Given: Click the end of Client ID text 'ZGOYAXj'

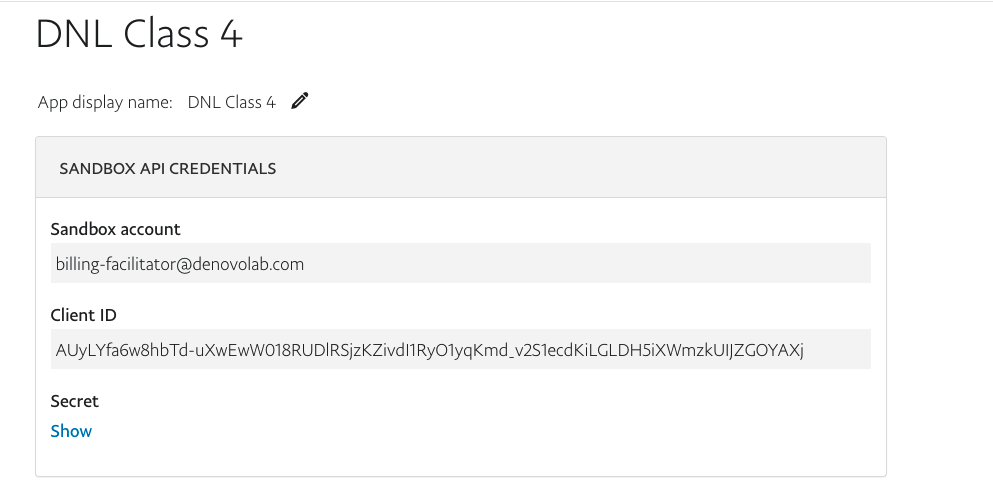Looking at the screenshot, I should 769,350.
